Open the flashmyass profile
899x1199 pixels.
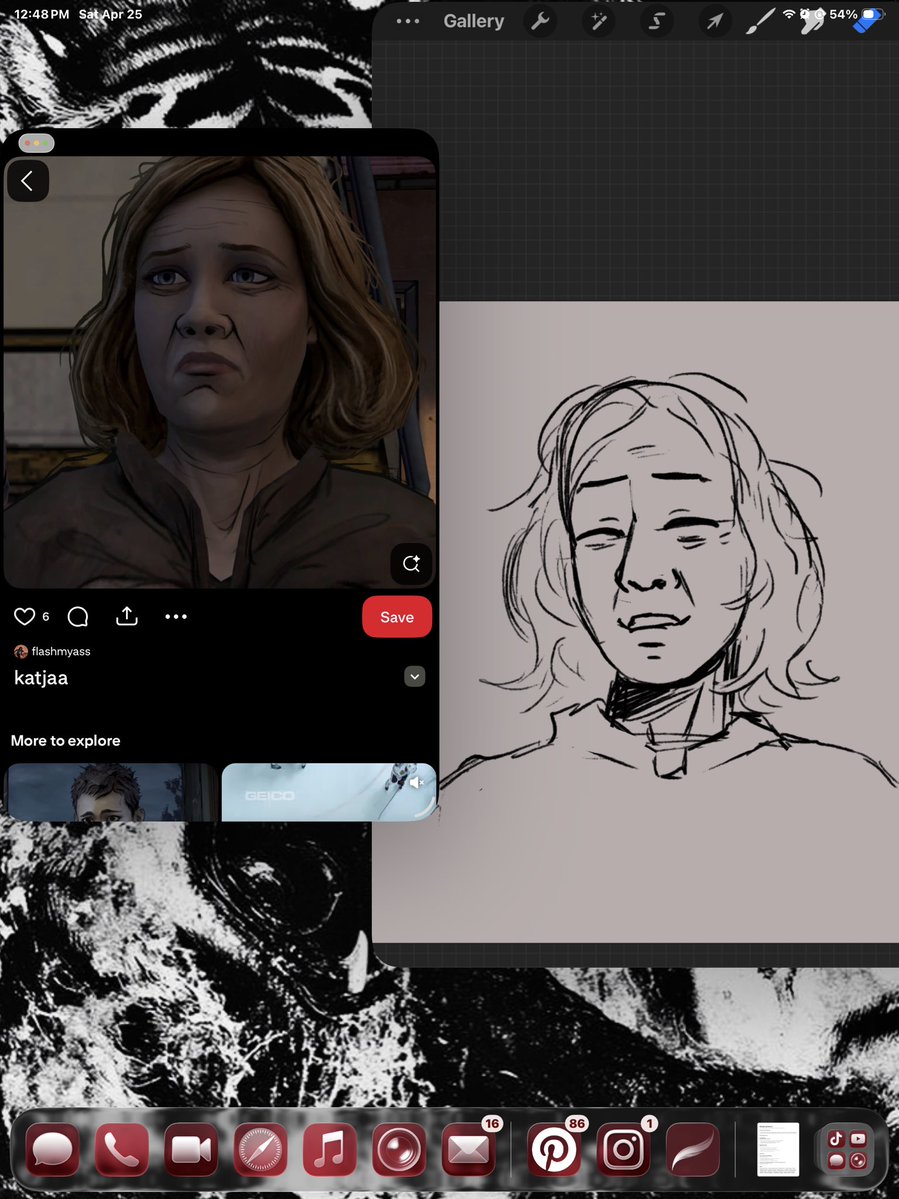tap(52, 651)
